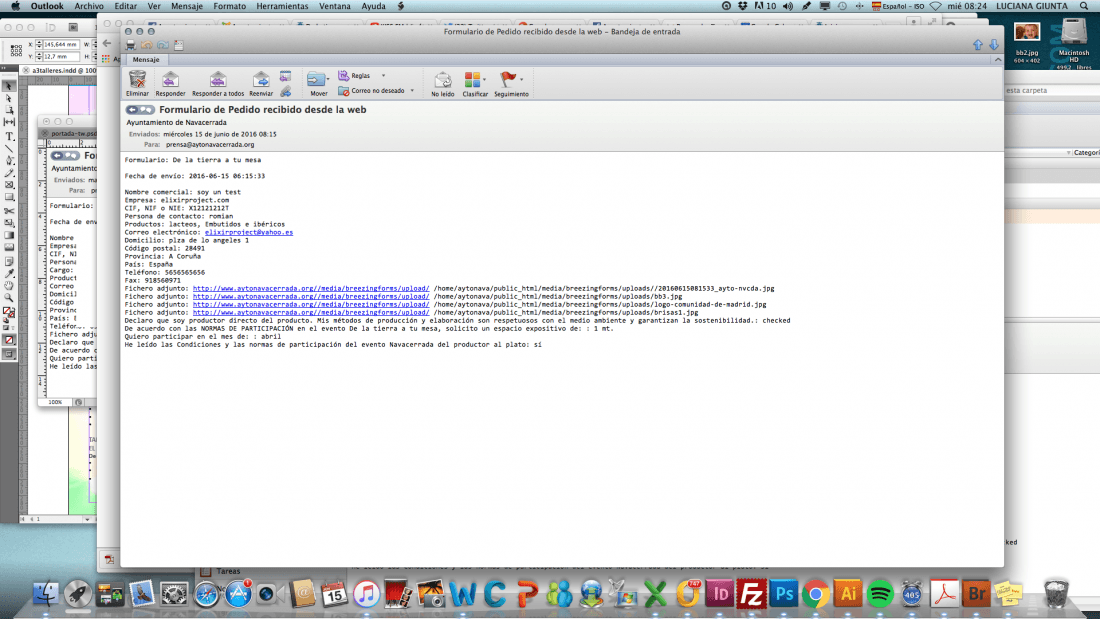1100x619 pixels.
Task: Open the Herramientas menu
Action: tap(282, 6)
